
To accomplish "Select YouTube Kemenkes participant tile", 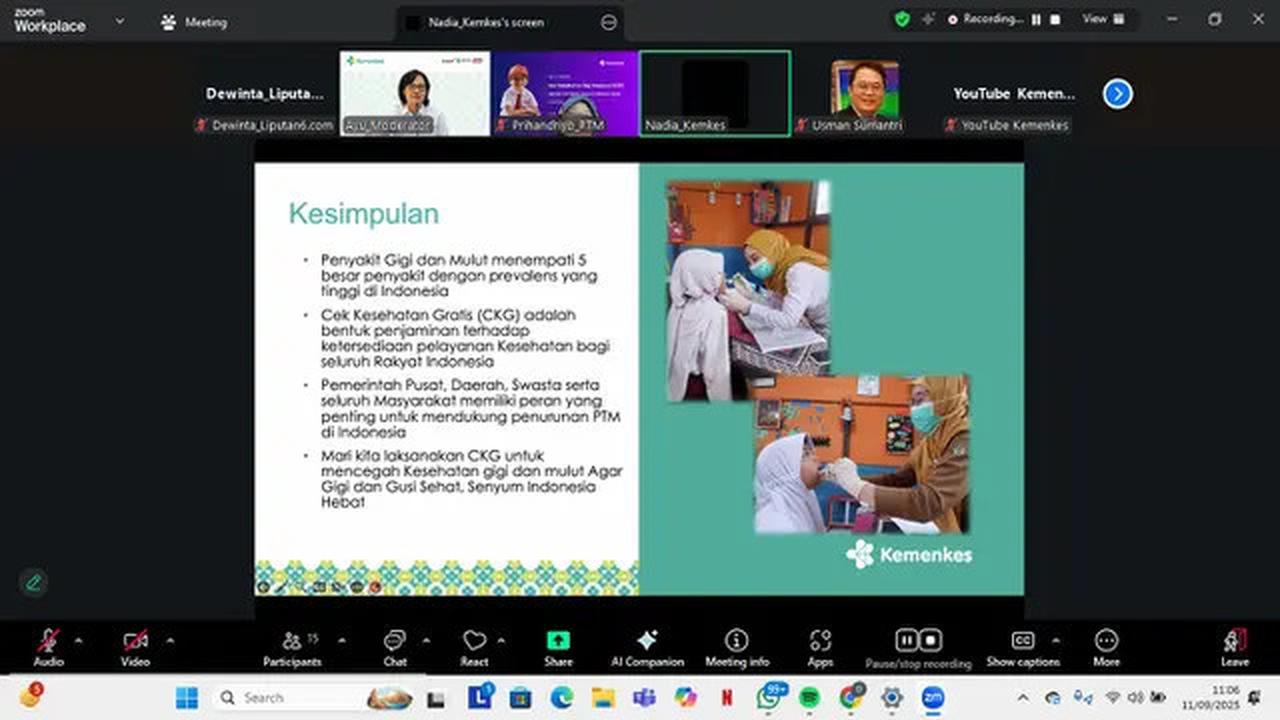I will tap(1013, 93).
